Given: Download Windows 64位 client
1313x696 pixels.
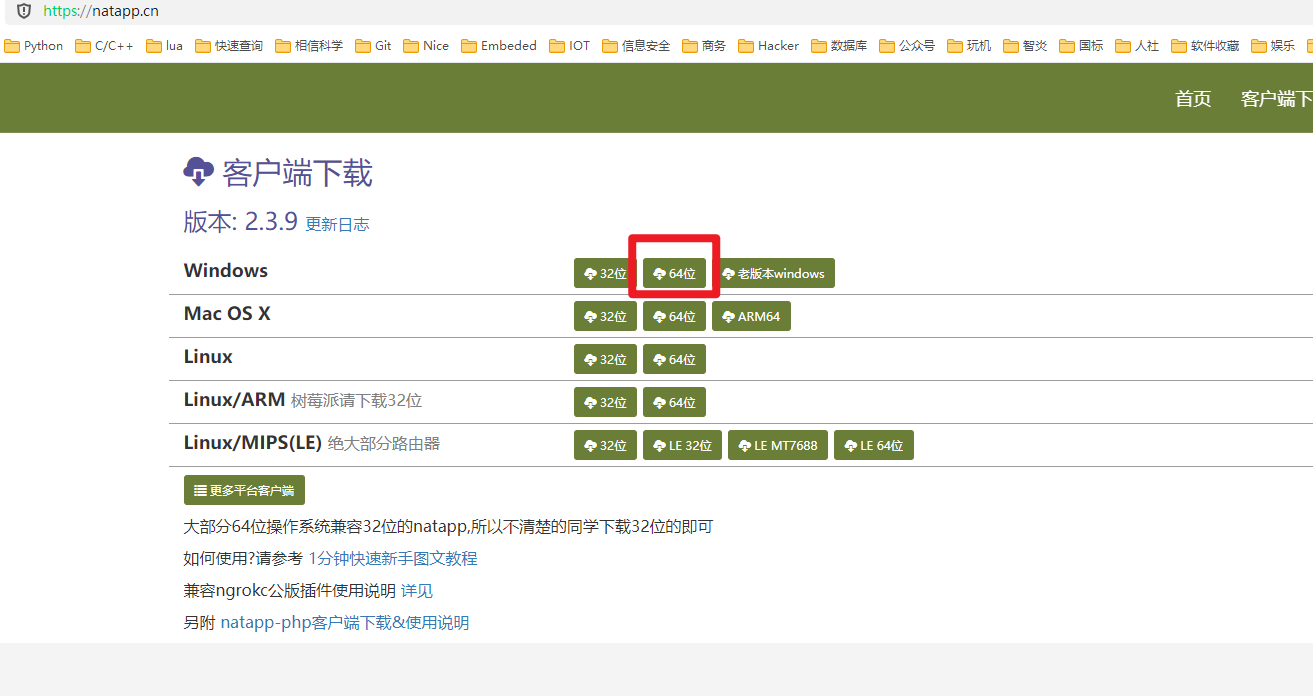Looking at the screenshot, I should pyautogui.click(x=675, y=273).
